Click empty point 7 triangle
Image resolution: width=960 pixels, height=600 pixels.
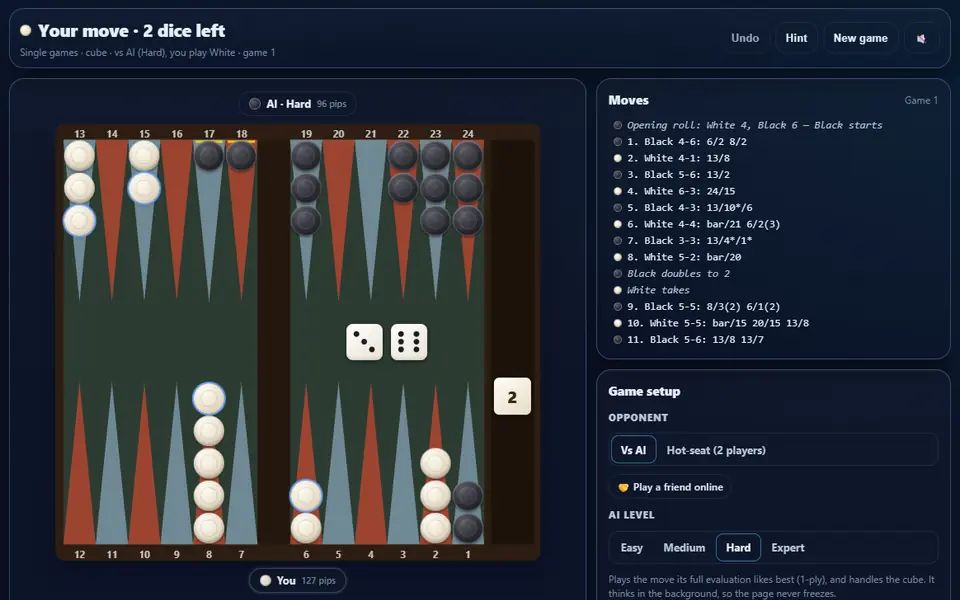pos(241,464)
